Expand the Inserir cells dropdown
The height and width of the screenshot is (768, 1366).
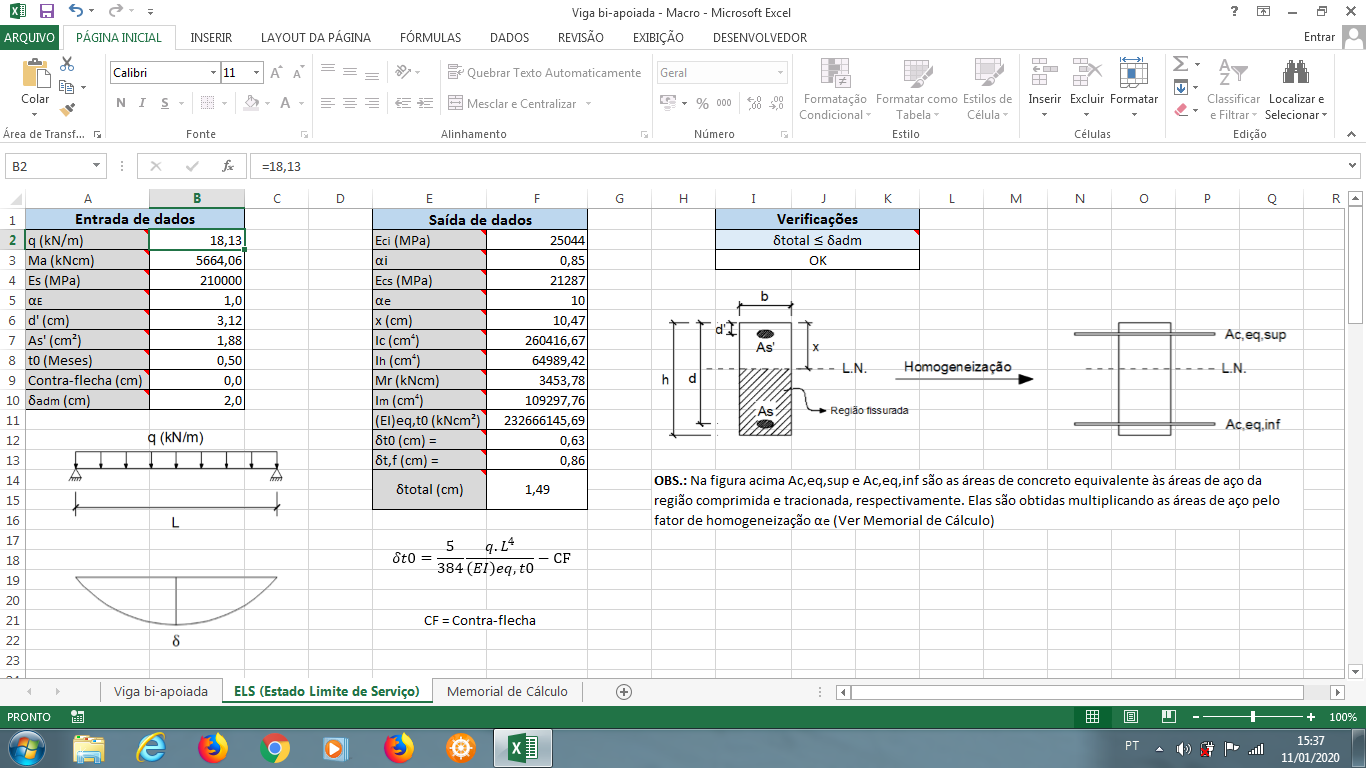(1045, 114)
